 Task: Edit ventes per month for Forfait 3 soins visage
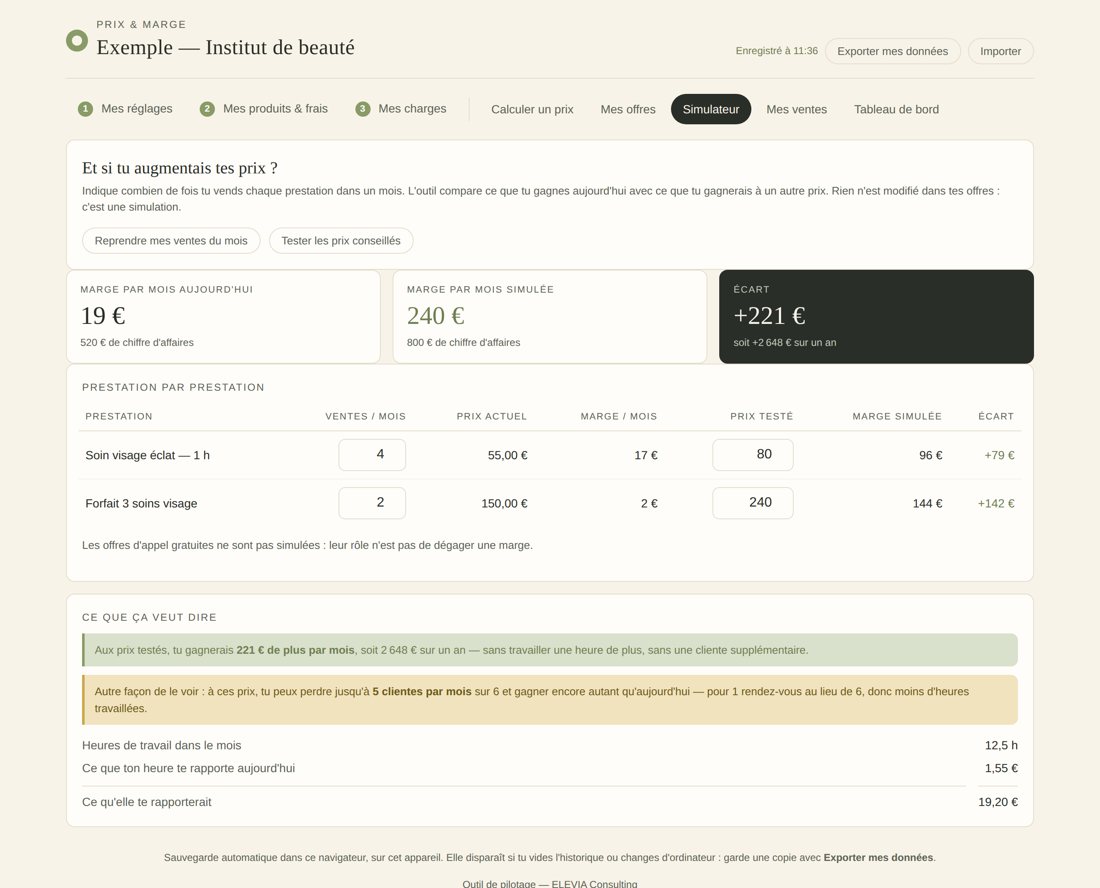372,503
